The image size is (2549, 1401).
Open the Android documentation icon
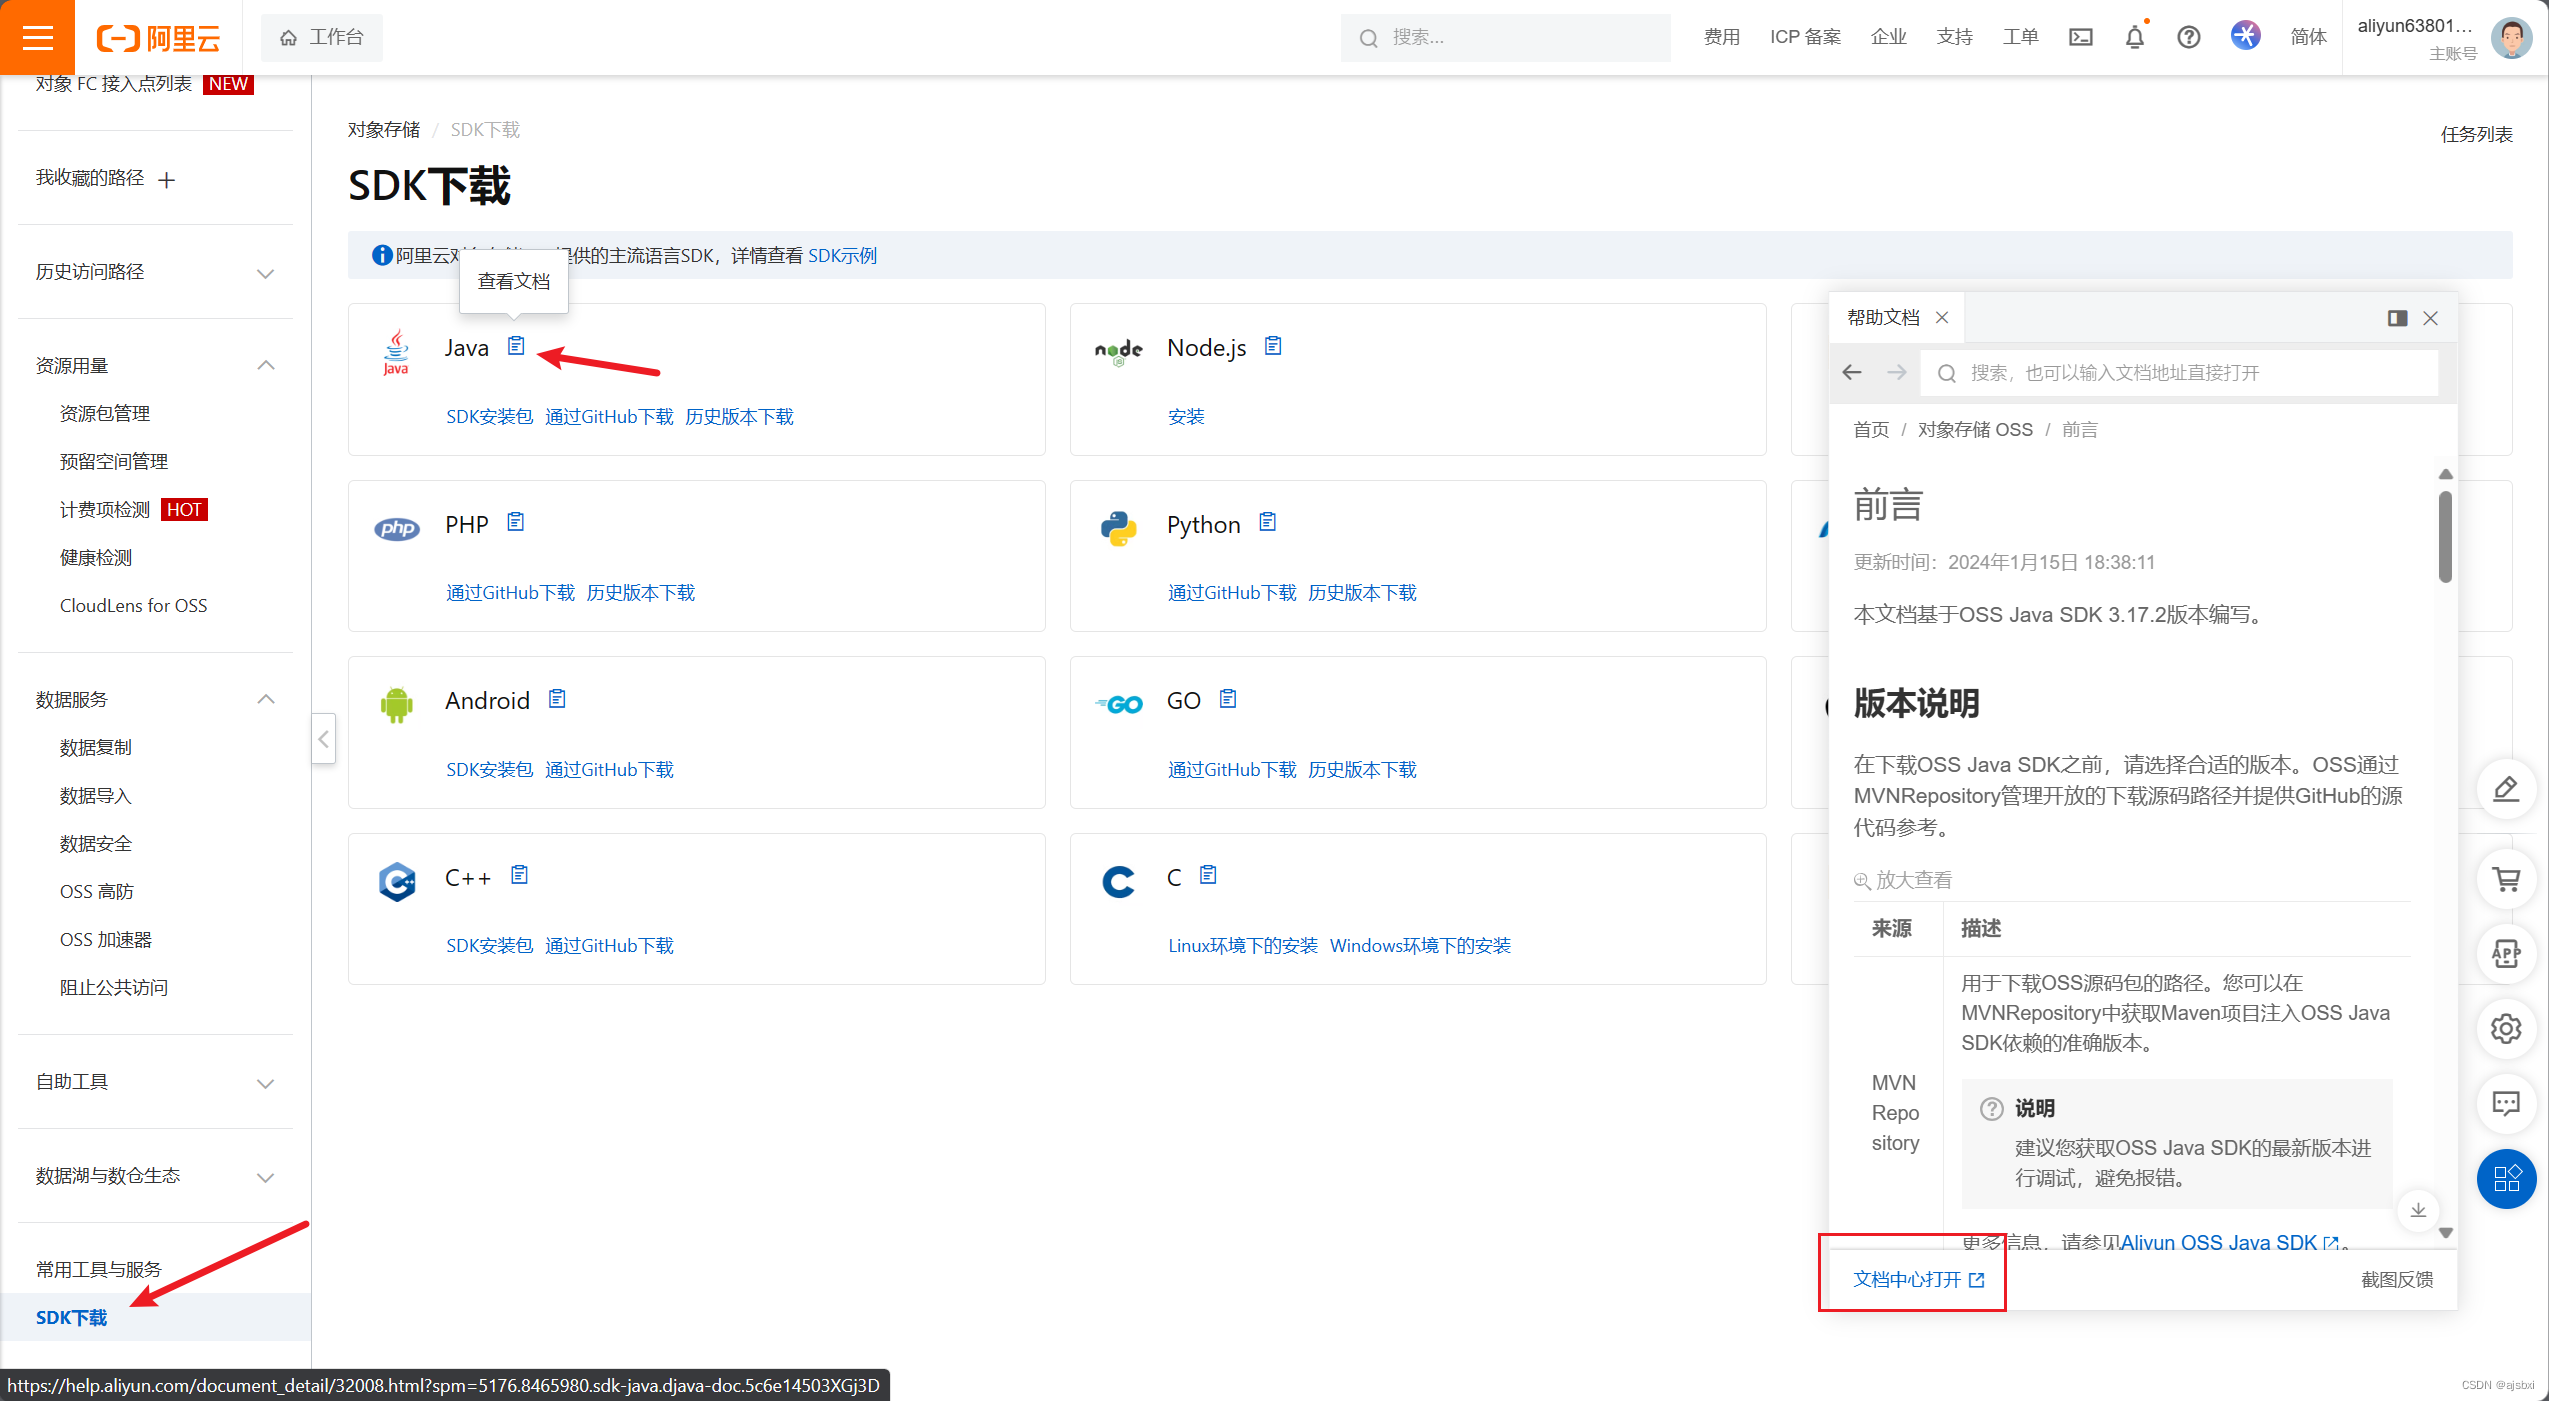point(557,699)
